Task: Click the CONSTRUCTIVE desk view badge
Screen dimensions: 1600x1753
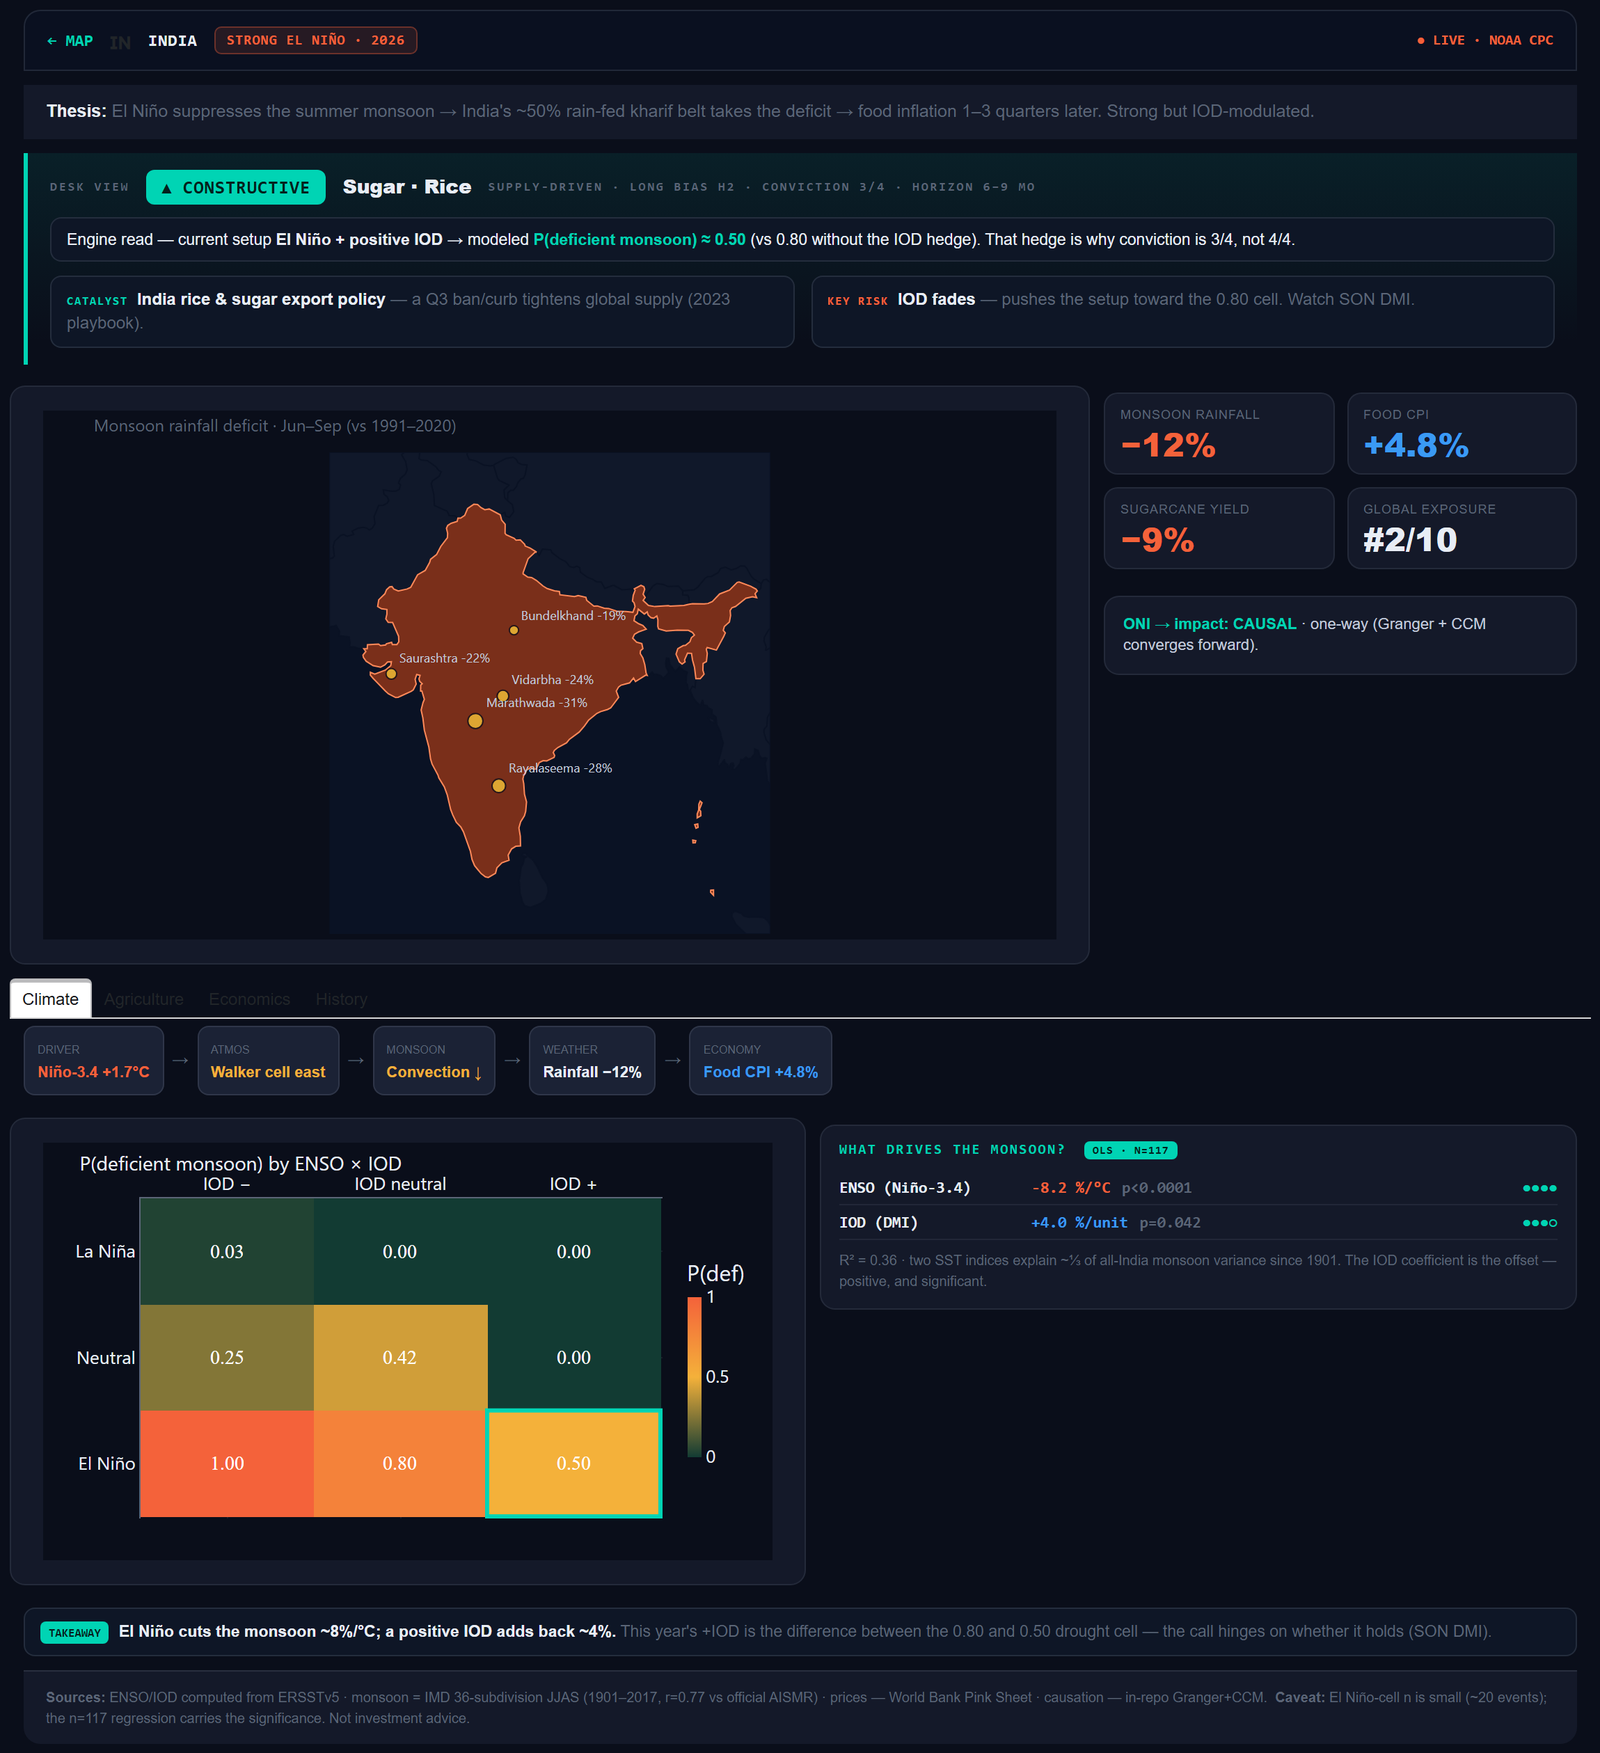Action: (x=236, y=188)
